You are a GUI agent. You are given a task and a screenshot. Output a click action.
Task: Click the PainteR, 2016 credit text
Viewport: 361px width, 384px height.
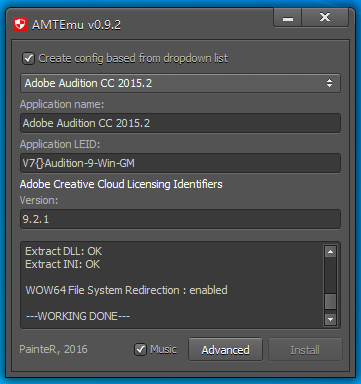[53, 349]
